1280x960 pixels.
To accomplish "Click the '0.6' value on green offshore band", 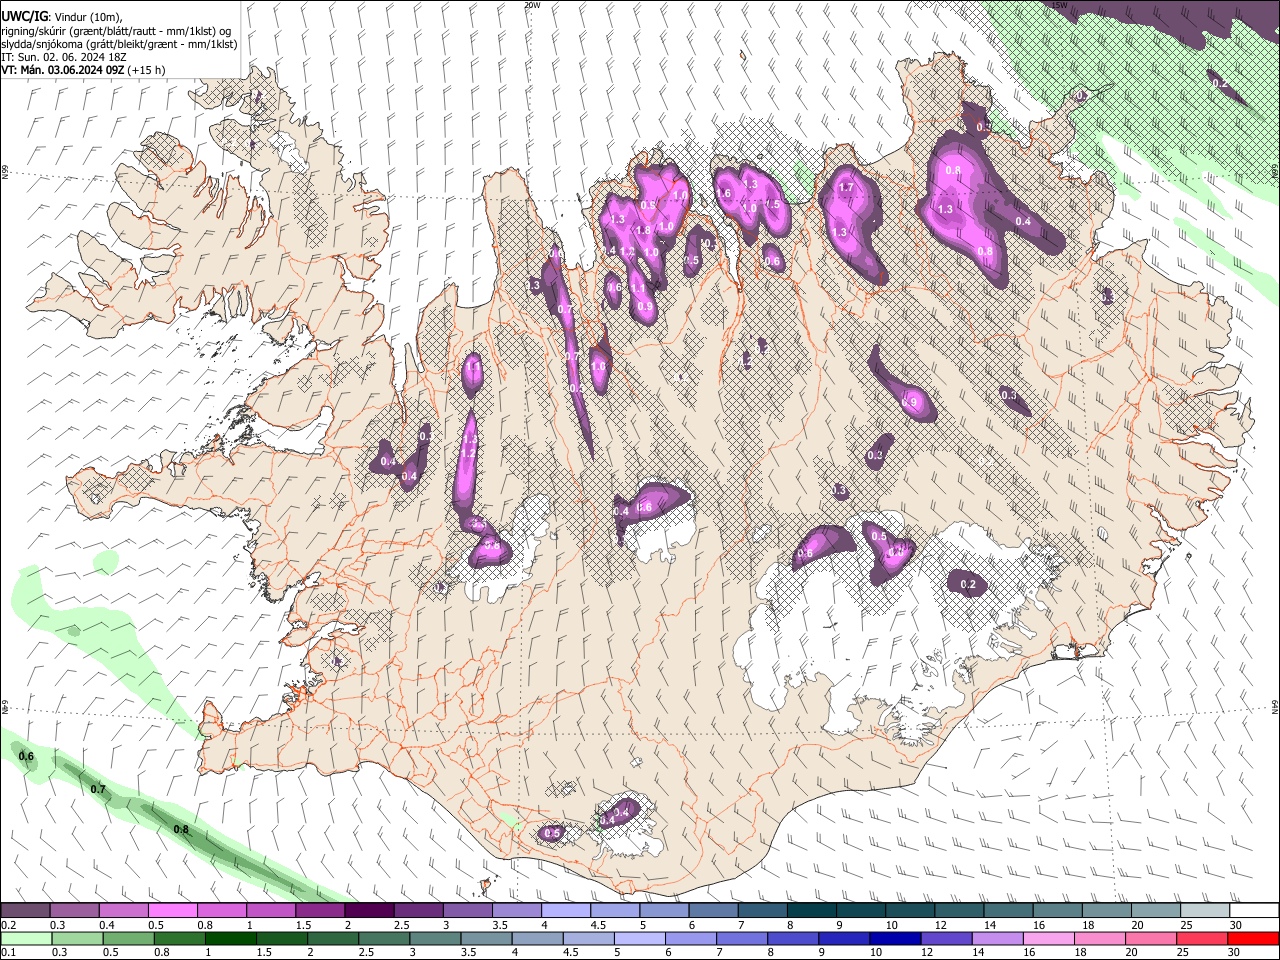I will coord(27,756).
